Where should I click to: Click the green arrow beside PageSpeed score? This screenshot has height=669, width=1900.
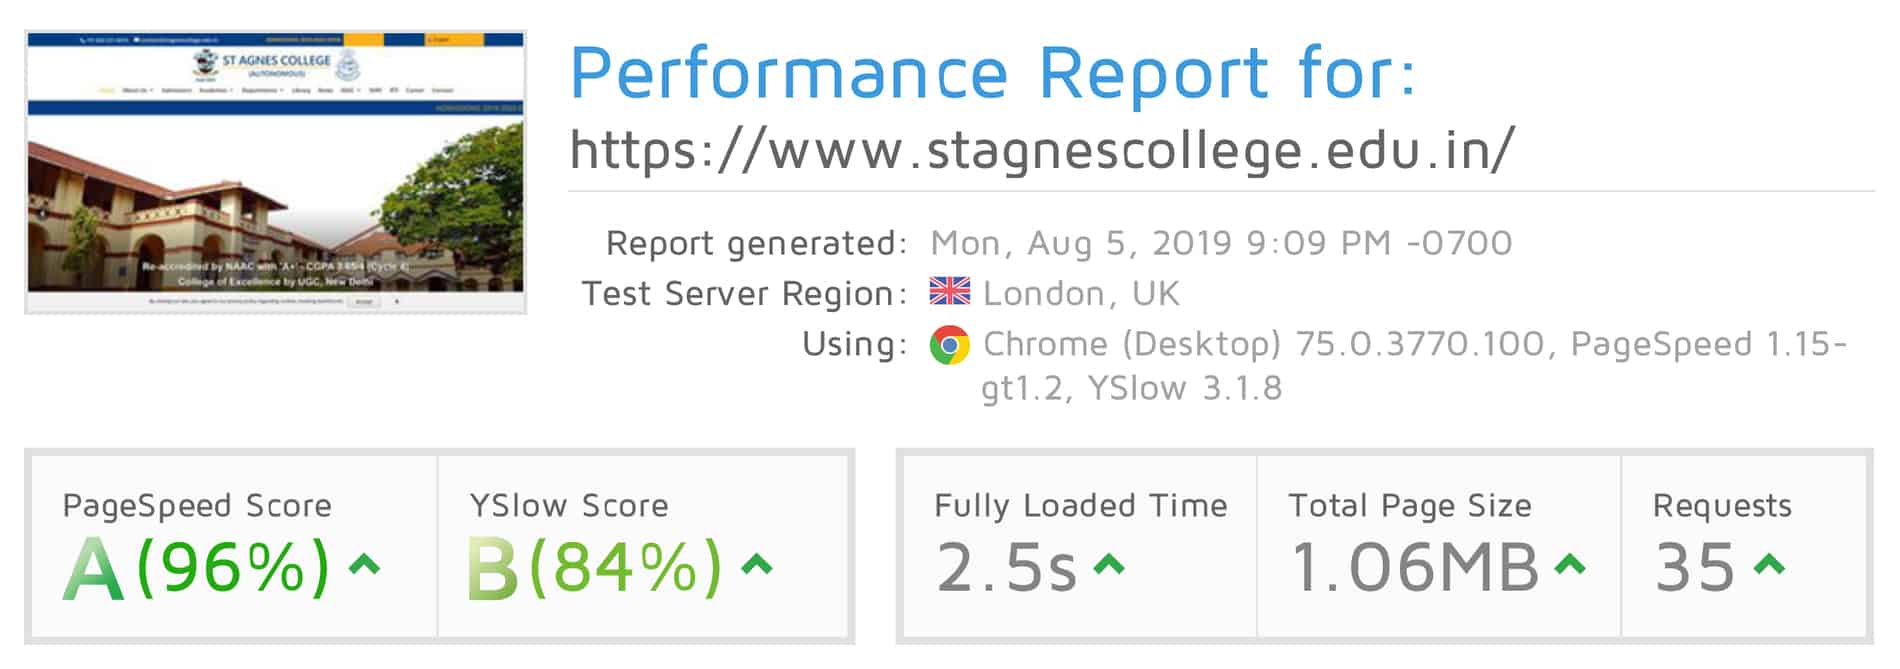click(x=364, y=565)
